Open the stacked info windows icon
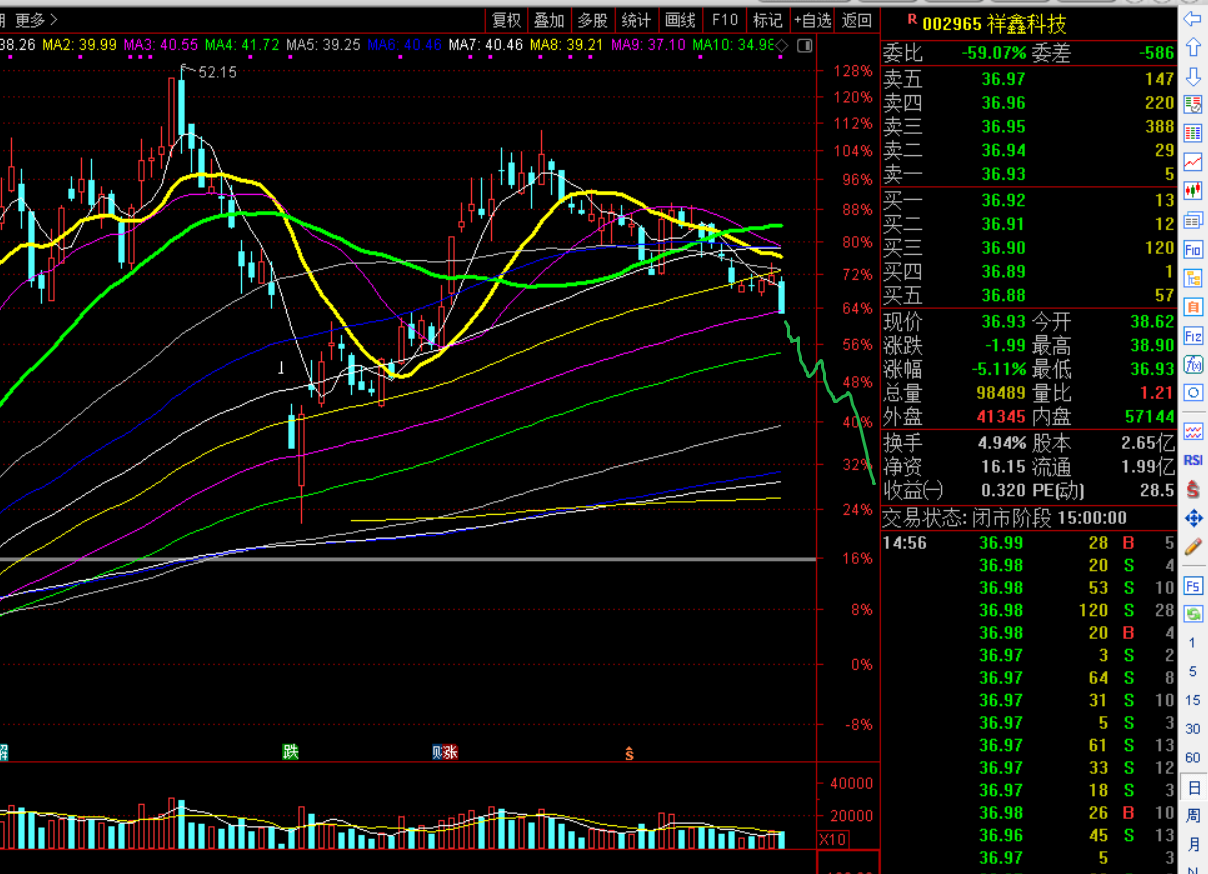 point(1192,220)
